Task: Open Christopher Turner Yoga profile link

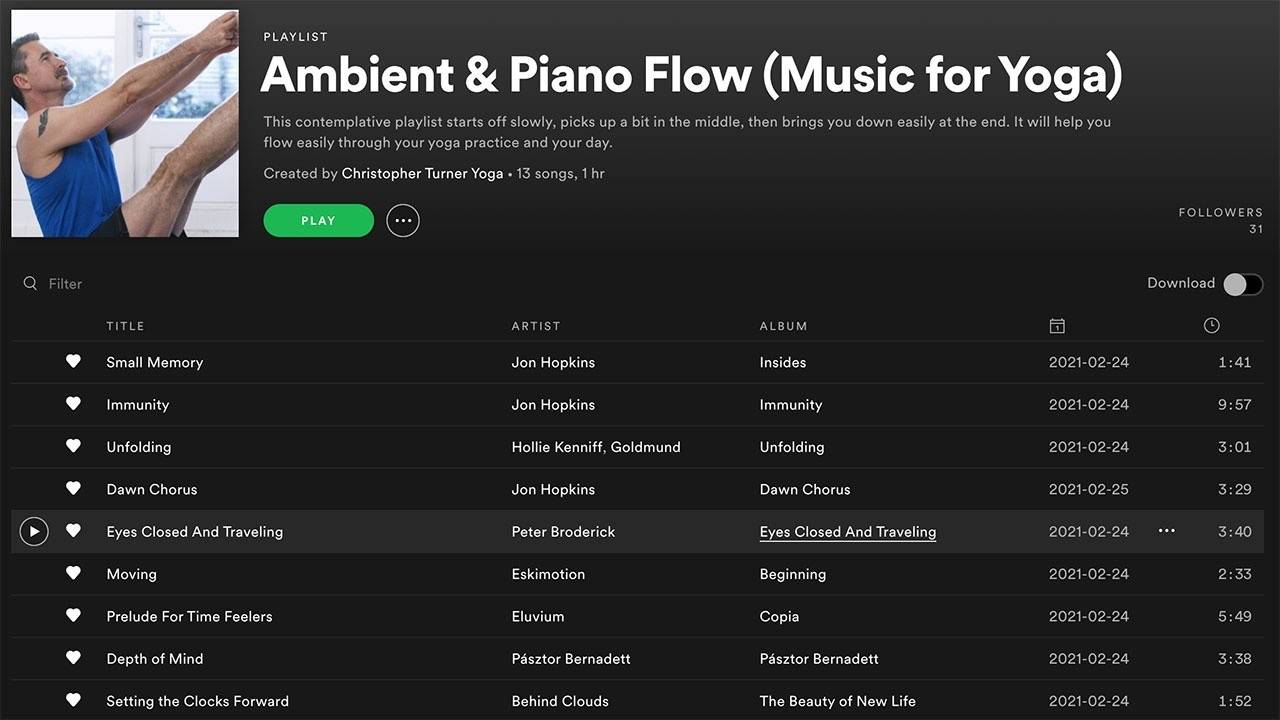Action: (x=422, y=173)
